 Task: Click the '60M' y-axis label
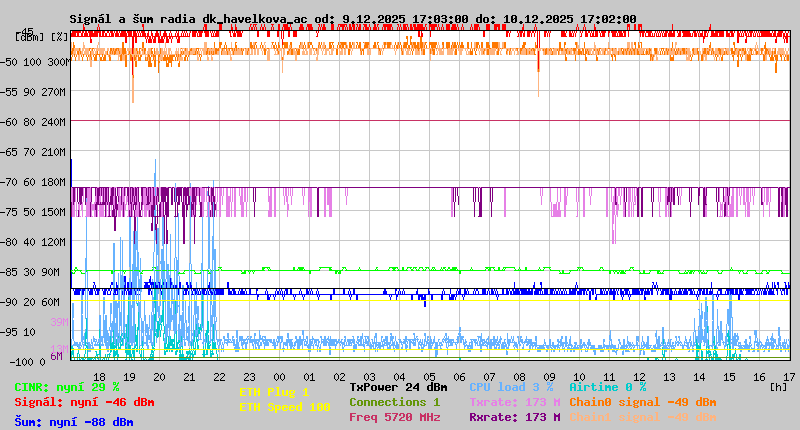click(x=51, y=302)
